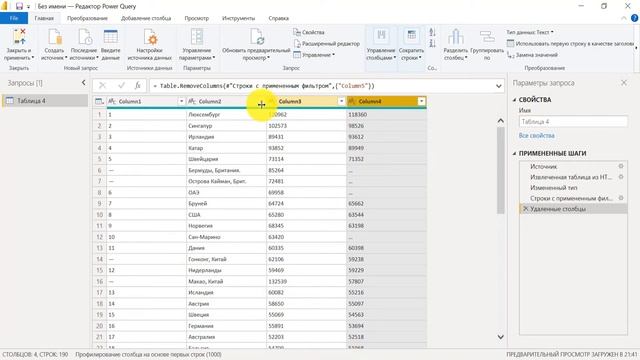Collapse the ПРИМЕНЕННЫЕ ШАГИ section
Screen dimensions: 640x360
click(515, 153)
